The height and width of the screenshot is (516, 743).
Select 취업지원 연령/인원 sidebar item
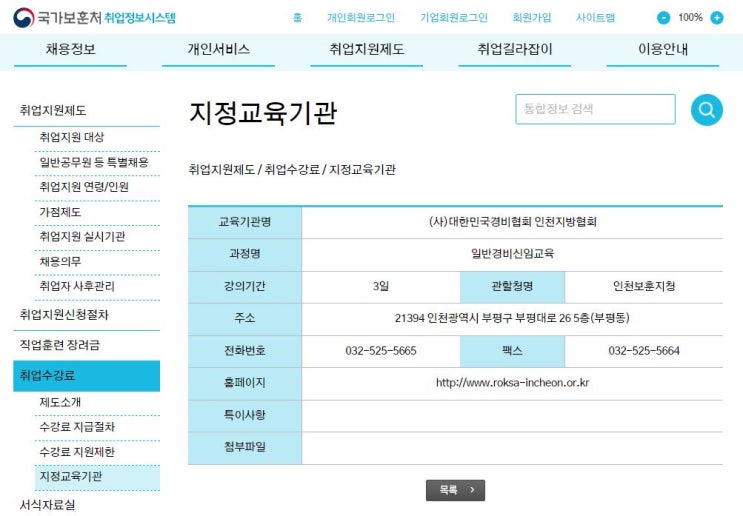tap(84, 187)
